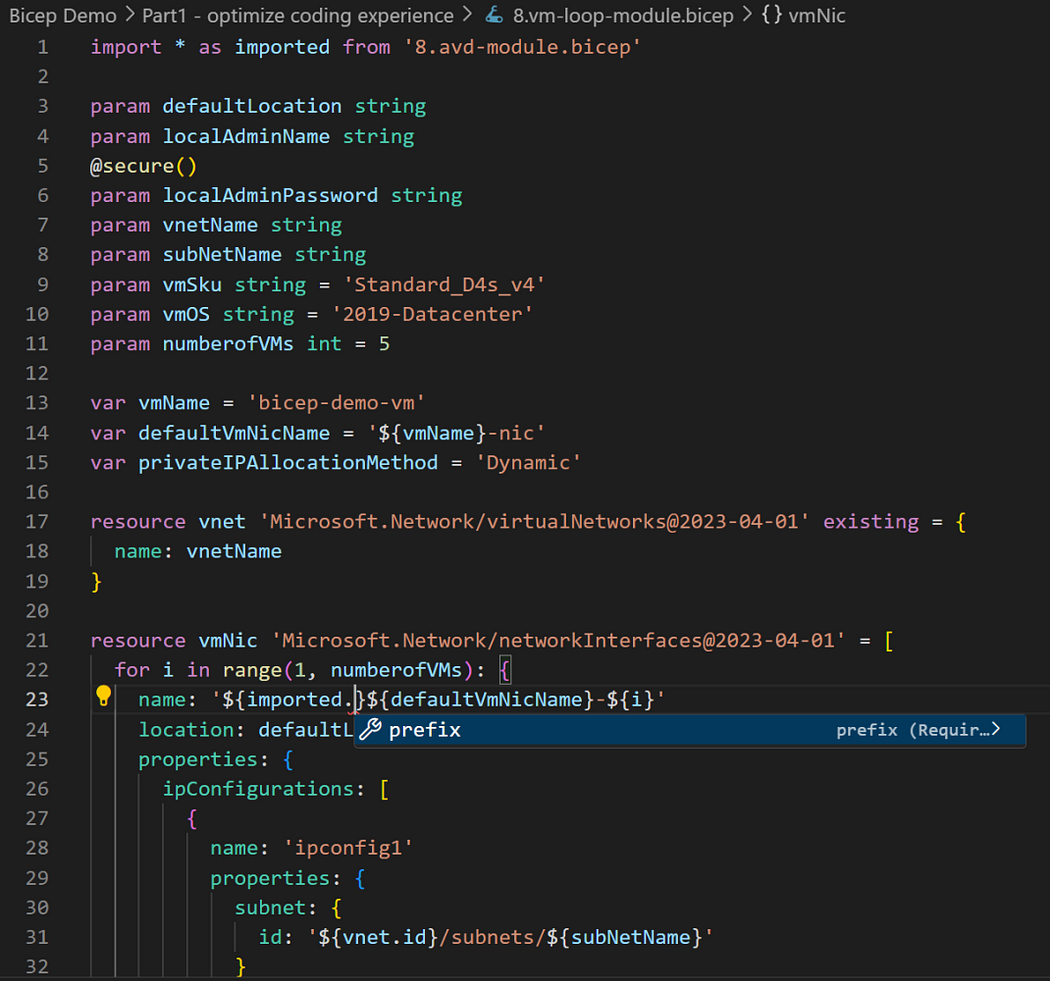Click the defaultLocation parameter name on line 3
Viewport: 1050px width, 981px height.
tap(252, 106)
